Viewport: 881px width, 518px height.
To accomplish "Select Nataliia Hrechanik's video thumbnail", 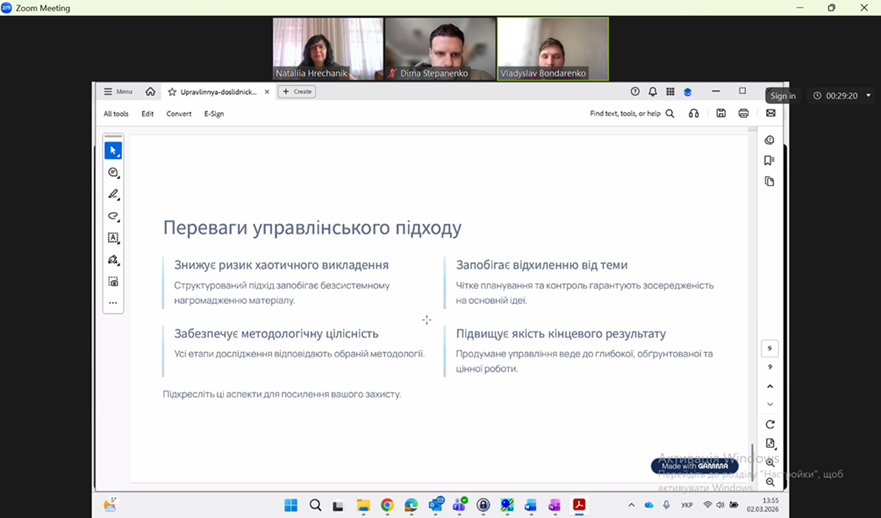I will pos(328,49).
